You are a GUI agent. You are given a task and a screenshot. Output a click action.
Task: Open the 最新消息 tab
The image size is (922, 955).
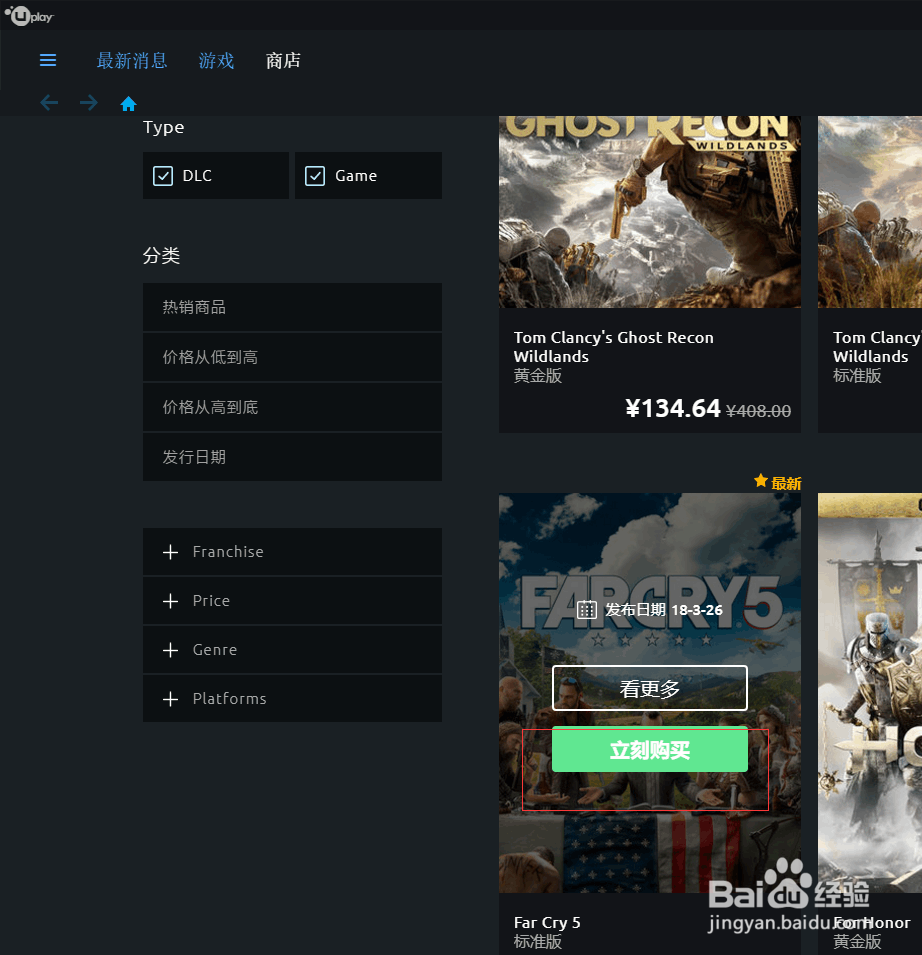(x=132, y=61)
